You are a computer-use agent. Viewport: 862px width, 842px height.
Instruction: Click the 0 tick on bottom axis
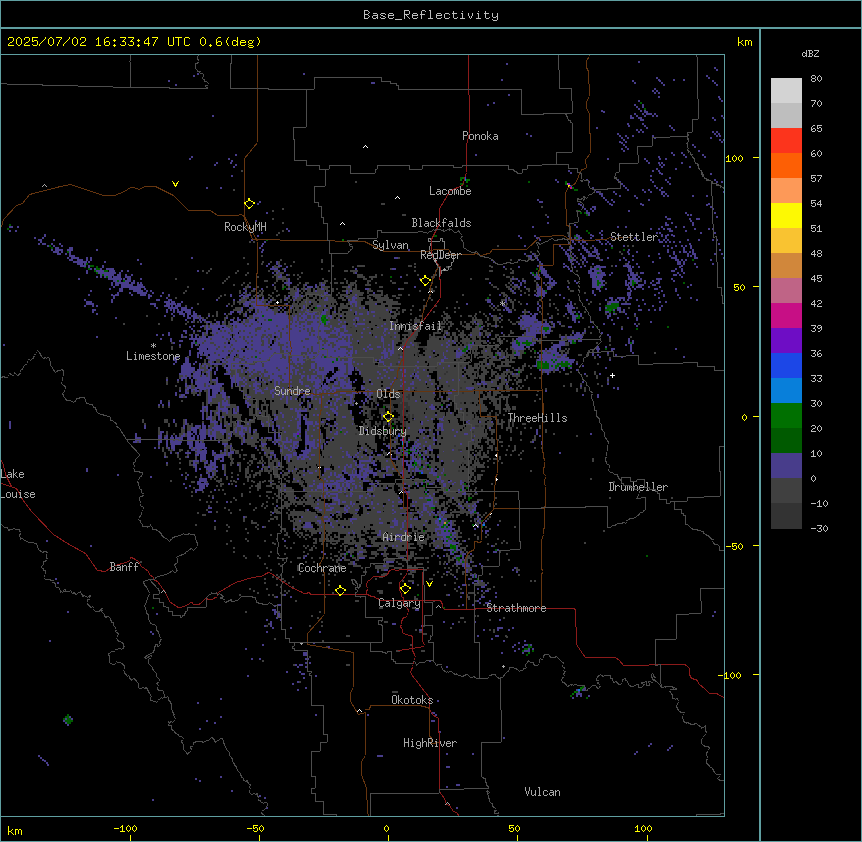click(x=386, y=828)
